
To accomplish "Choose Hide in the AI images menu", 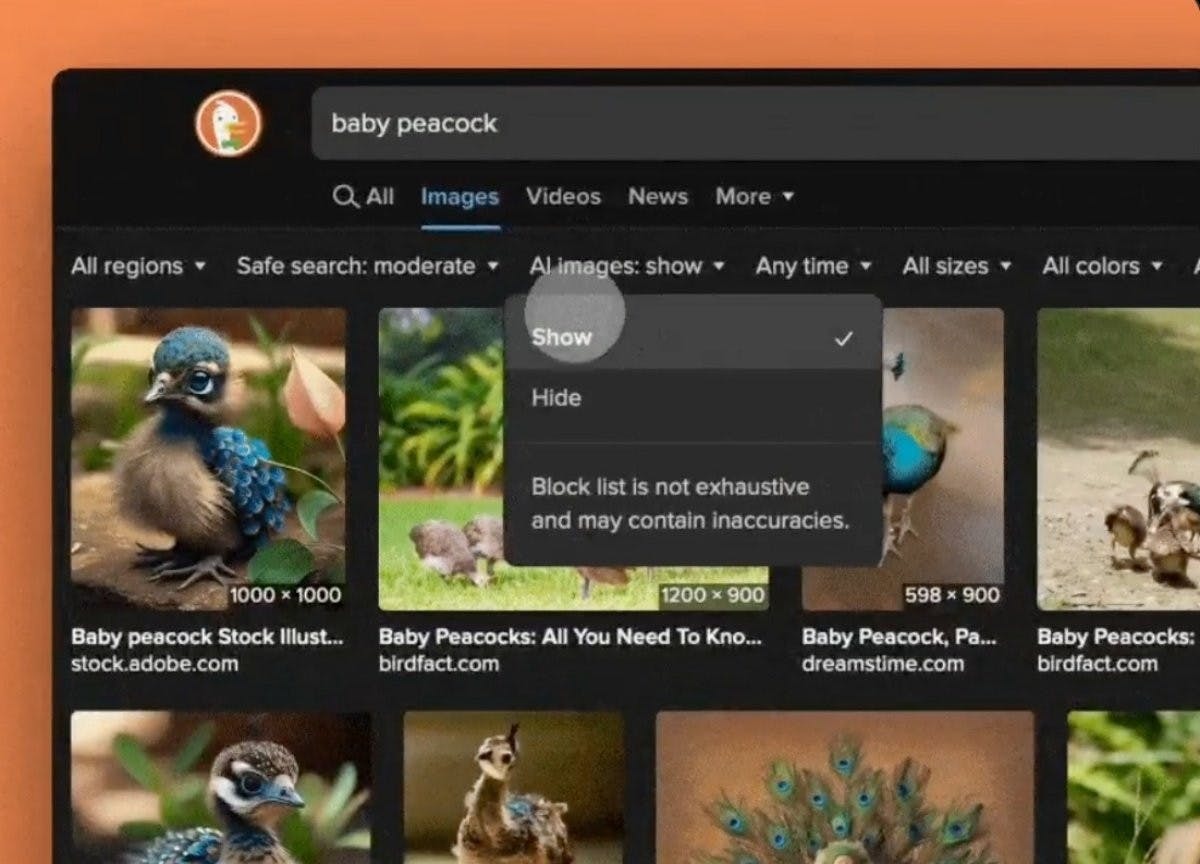I will [x=693, y=398].
